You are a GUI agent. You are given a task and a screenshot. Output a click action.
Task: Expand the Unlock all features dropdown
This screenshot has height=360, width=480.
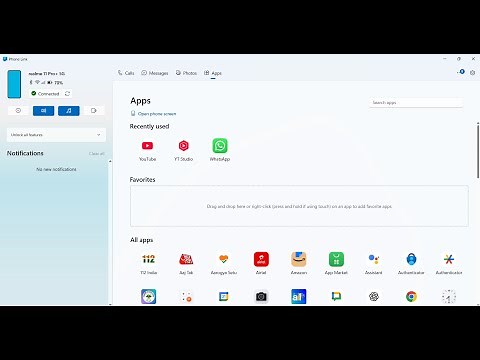click(56, 135)
